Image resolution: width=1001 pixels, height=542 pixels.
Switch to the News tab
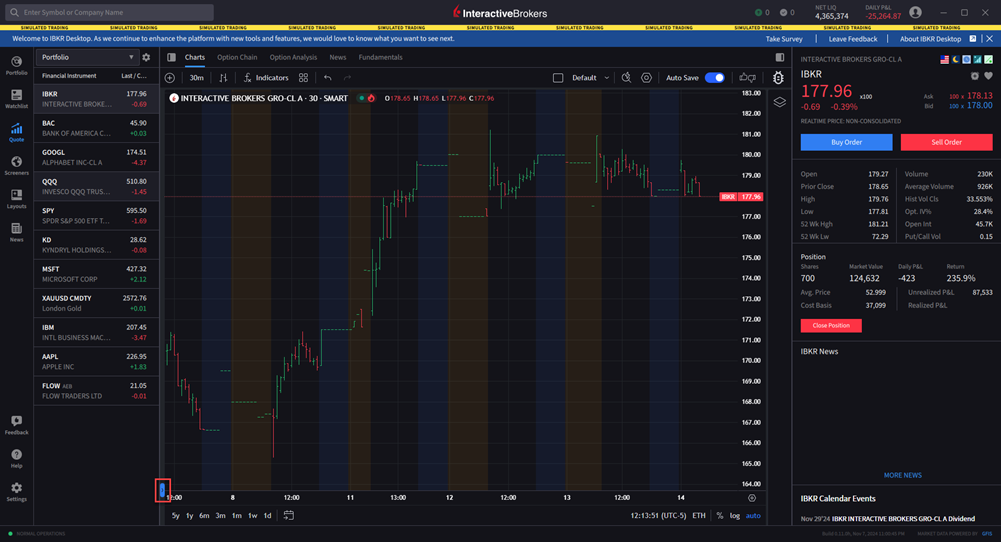point(338,57)
